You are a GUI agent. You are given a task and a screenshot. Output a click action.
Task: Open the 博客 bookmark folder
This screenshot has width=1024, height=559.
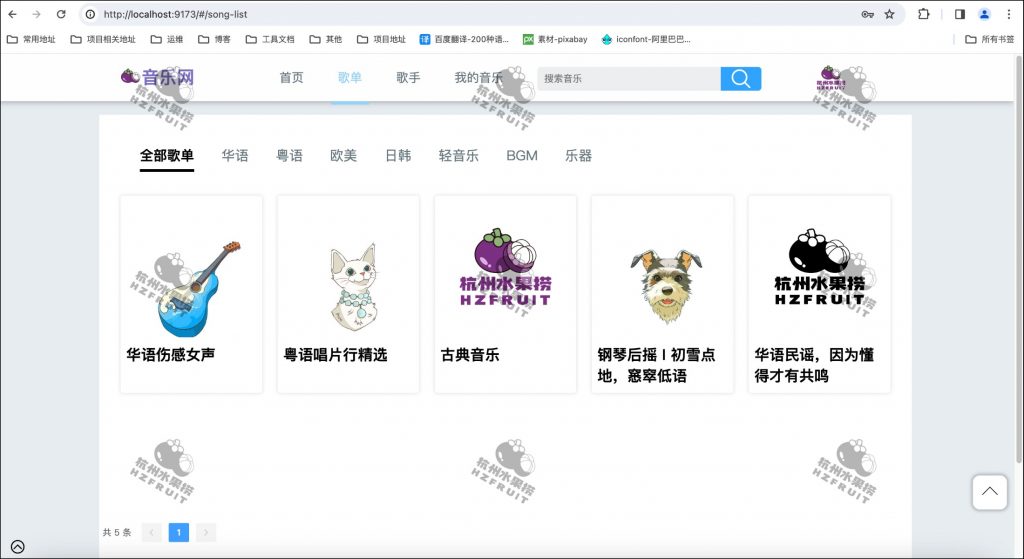tap(215, 39)
